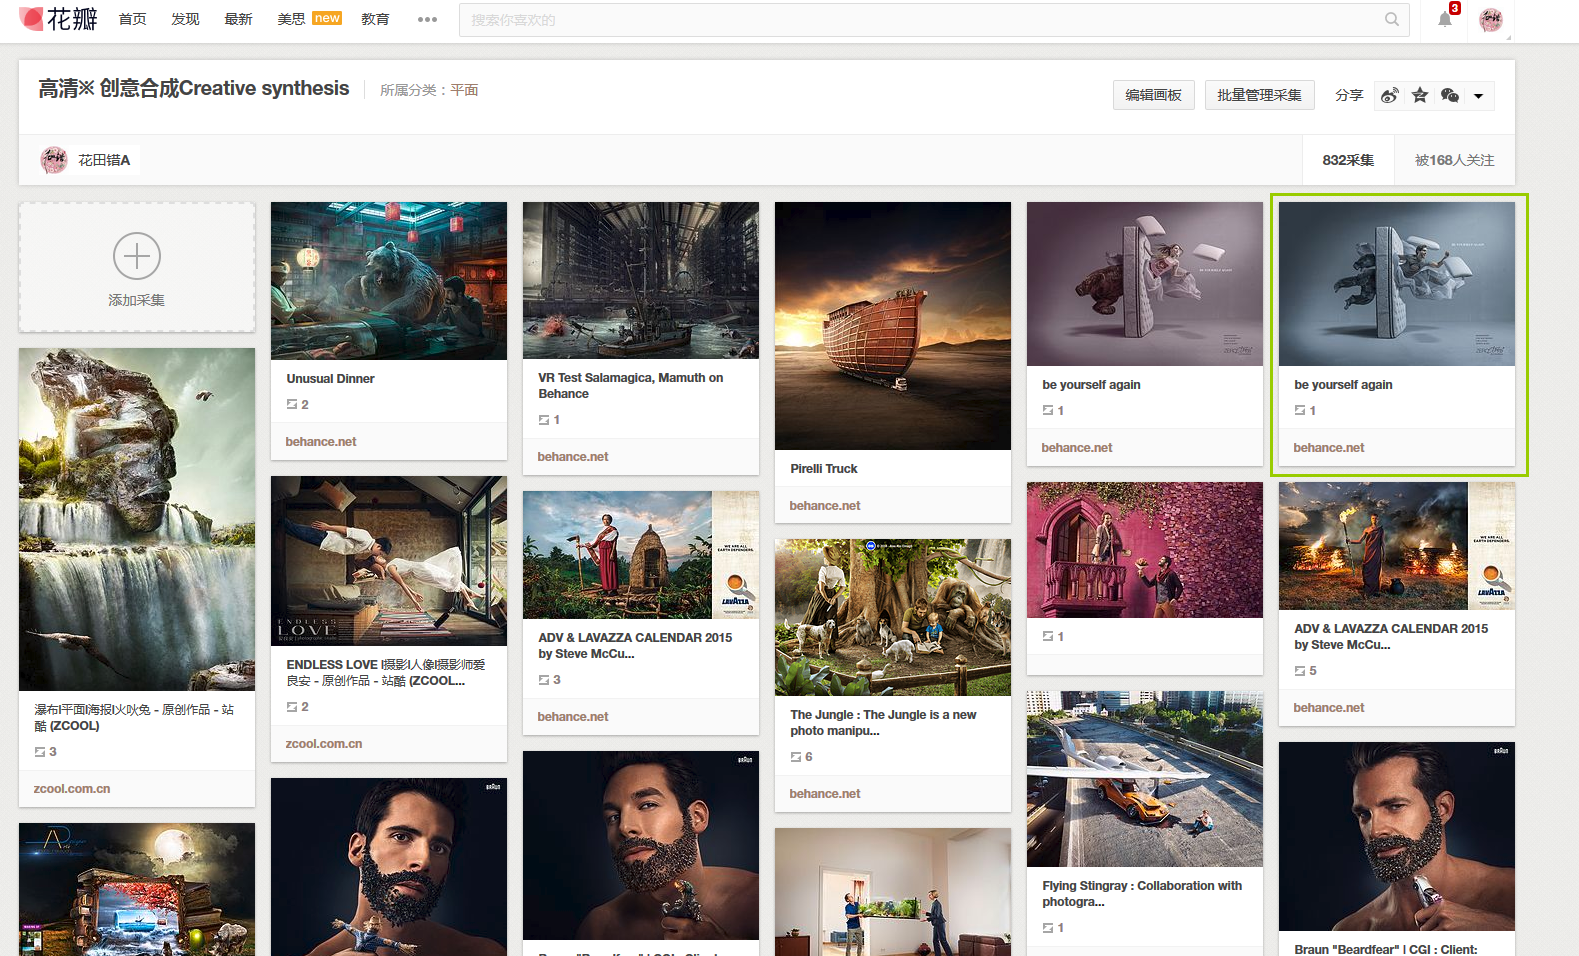
Task: Open the Flying Stingray car image
Action: tap(1145, 779)
